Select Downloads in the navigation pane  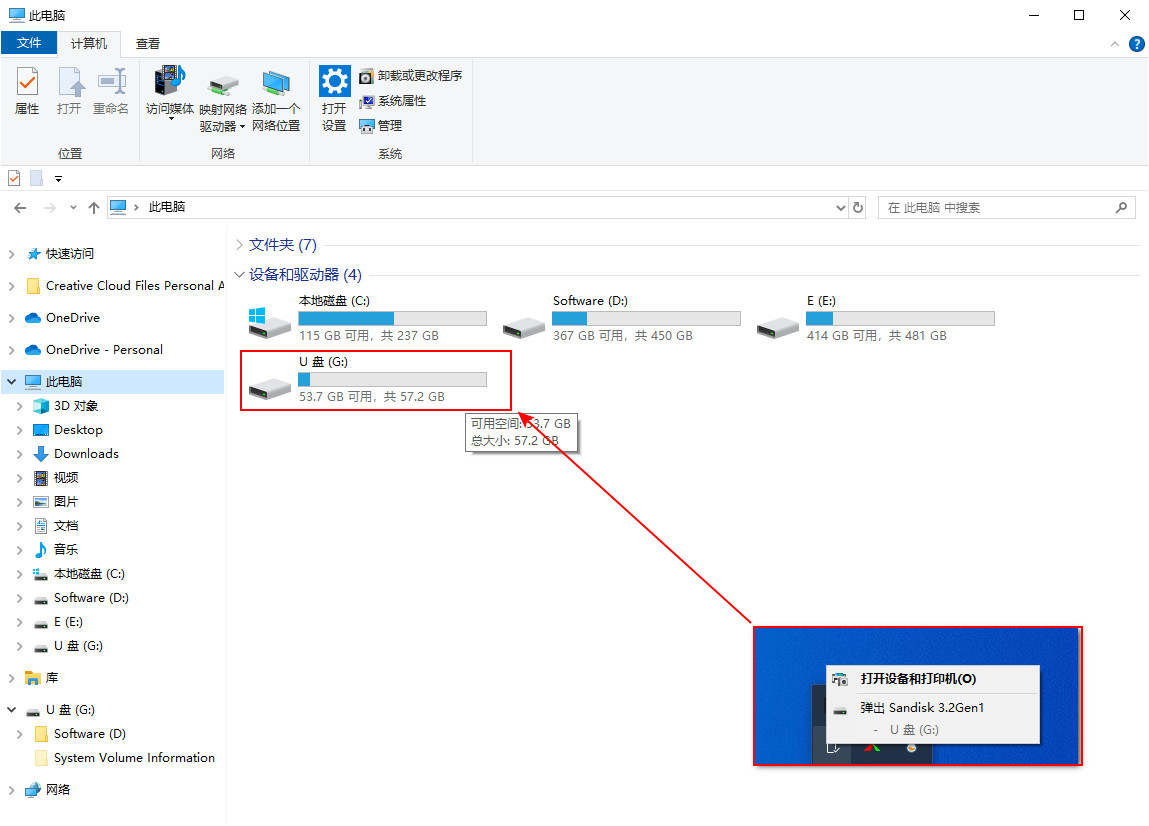click(x=86, y=454)
